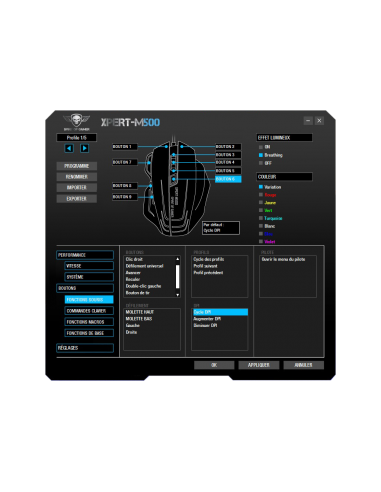Select the highlighted Cycle DPI entry
The height and width of the screenshot is (492, 381).
coord(220,312)
